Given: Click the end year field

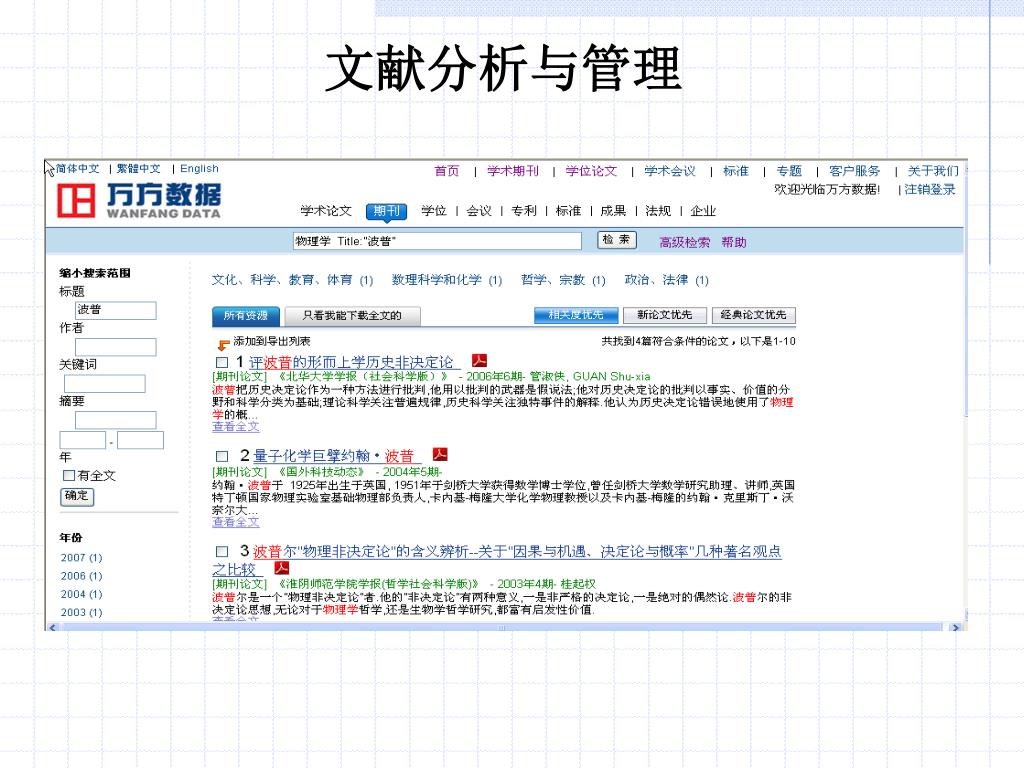Looking at the screenshot, I should 140,440.
